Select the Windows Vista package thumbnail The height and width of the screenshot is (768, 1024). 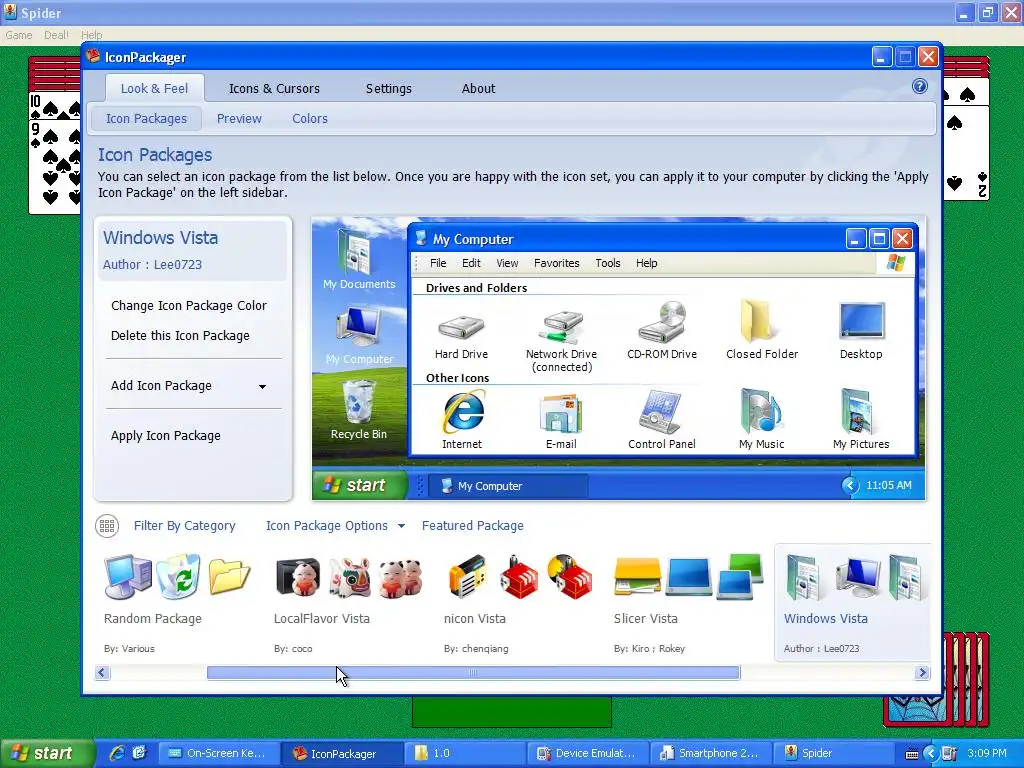(x=852, y=602)
